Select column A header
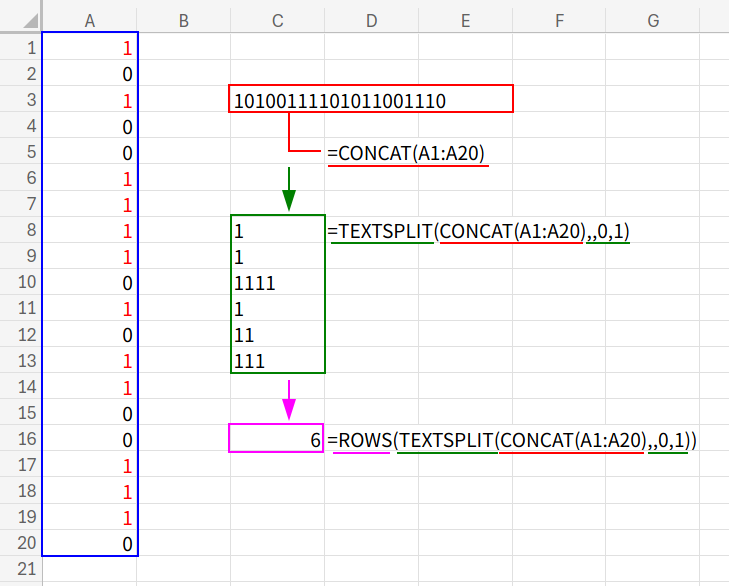 pyautogui.click(x=90, y=18)
